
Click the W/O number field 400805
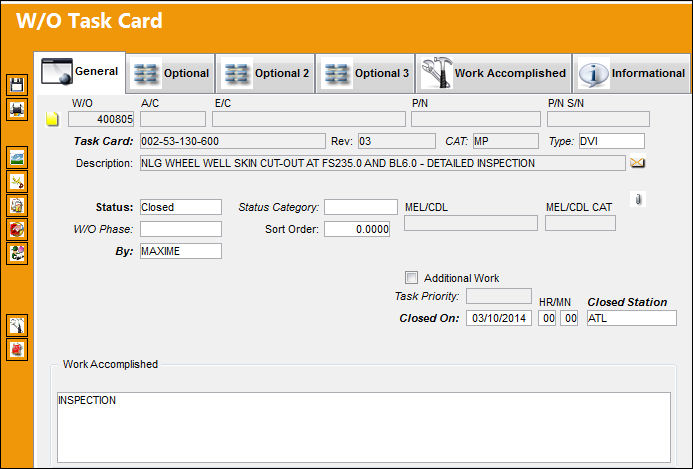point(101,119)
